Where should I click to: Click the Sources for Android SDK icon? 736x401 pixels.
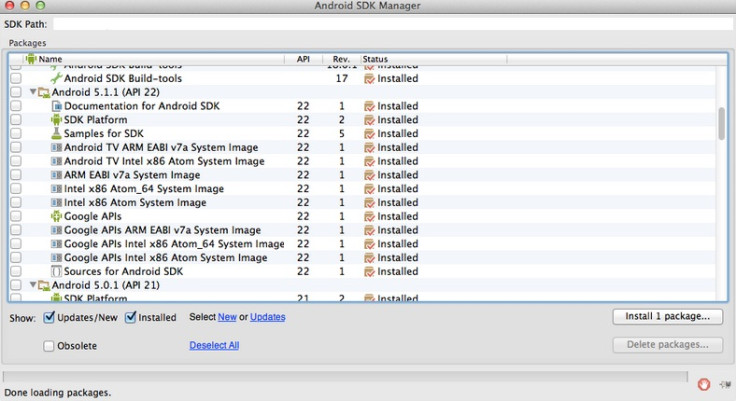pyautogui.click(x=56, y=271)
